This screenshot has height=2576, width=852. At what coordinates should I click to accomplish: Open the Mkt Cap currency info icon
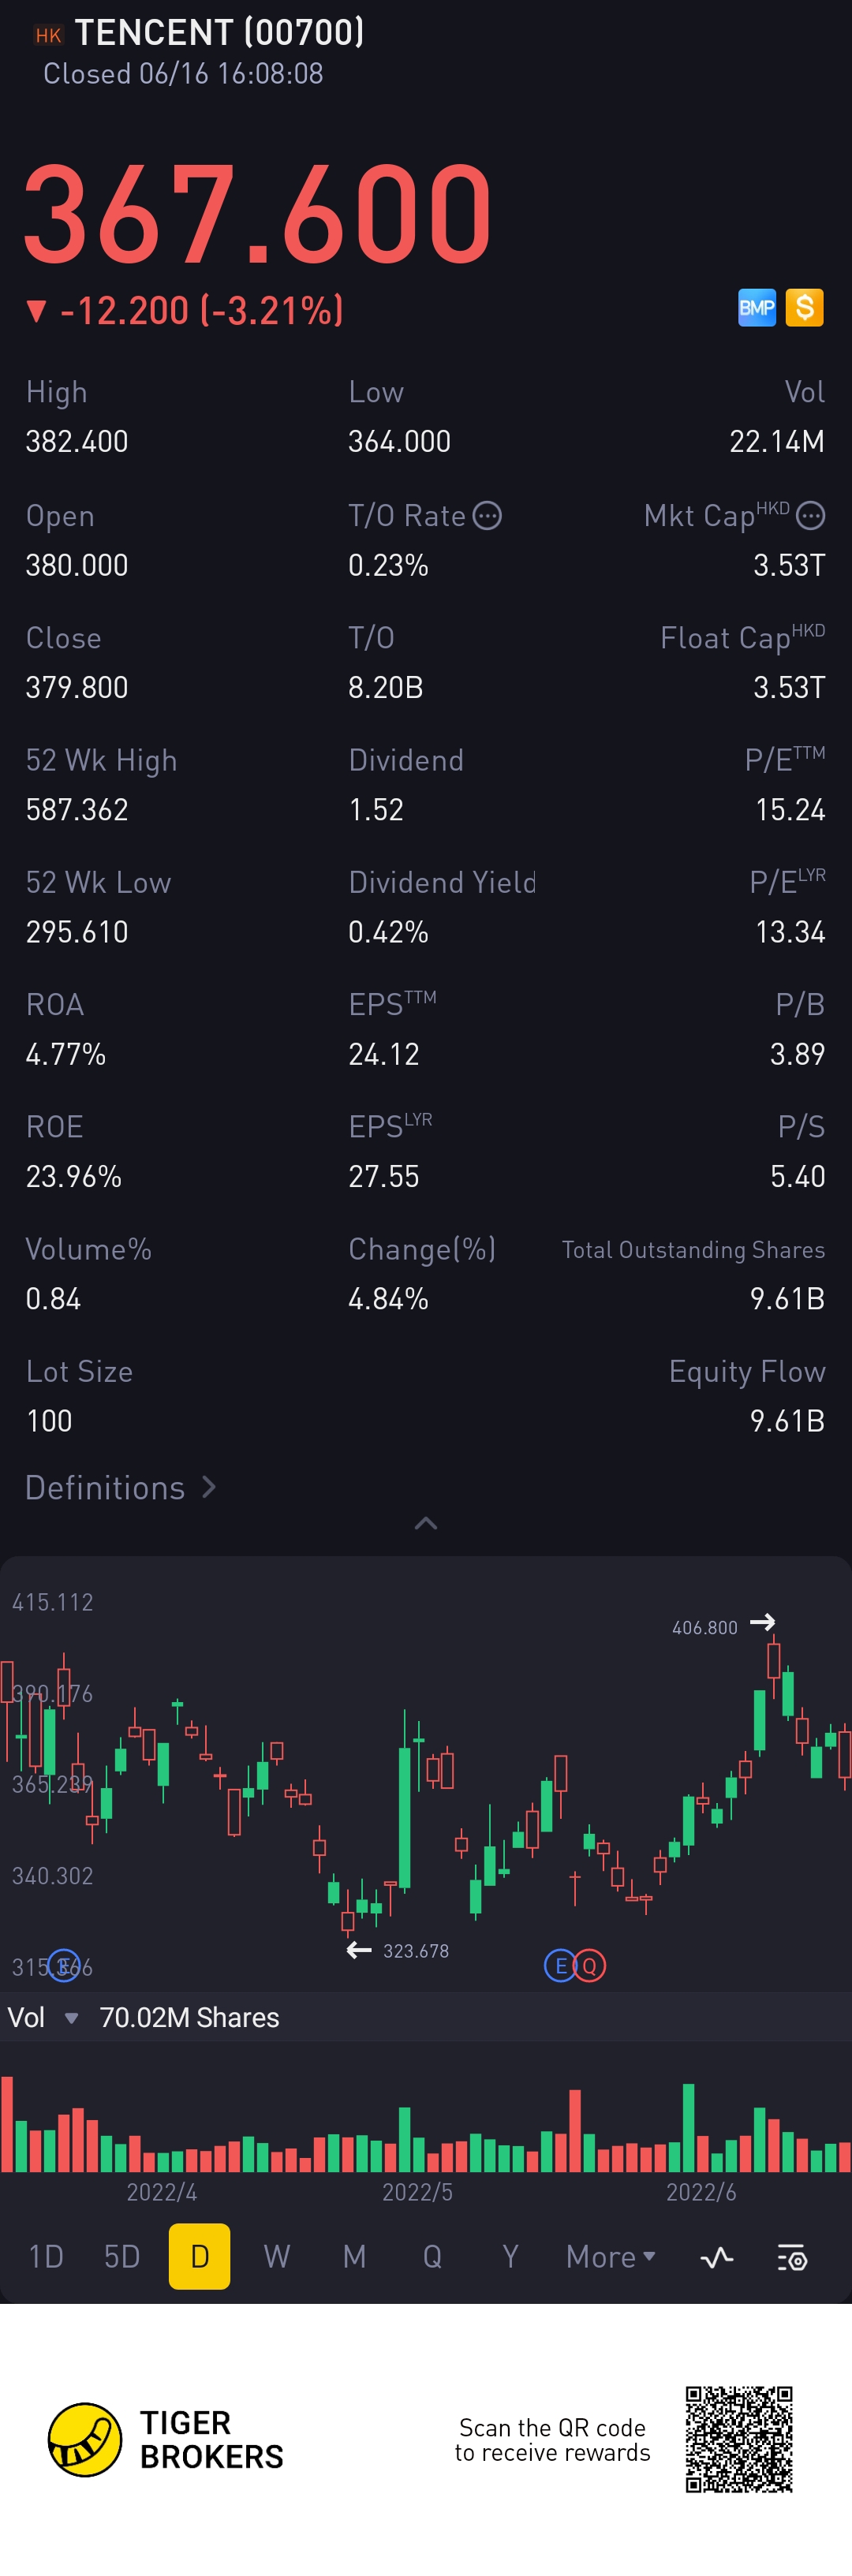[x=810, y=516]
